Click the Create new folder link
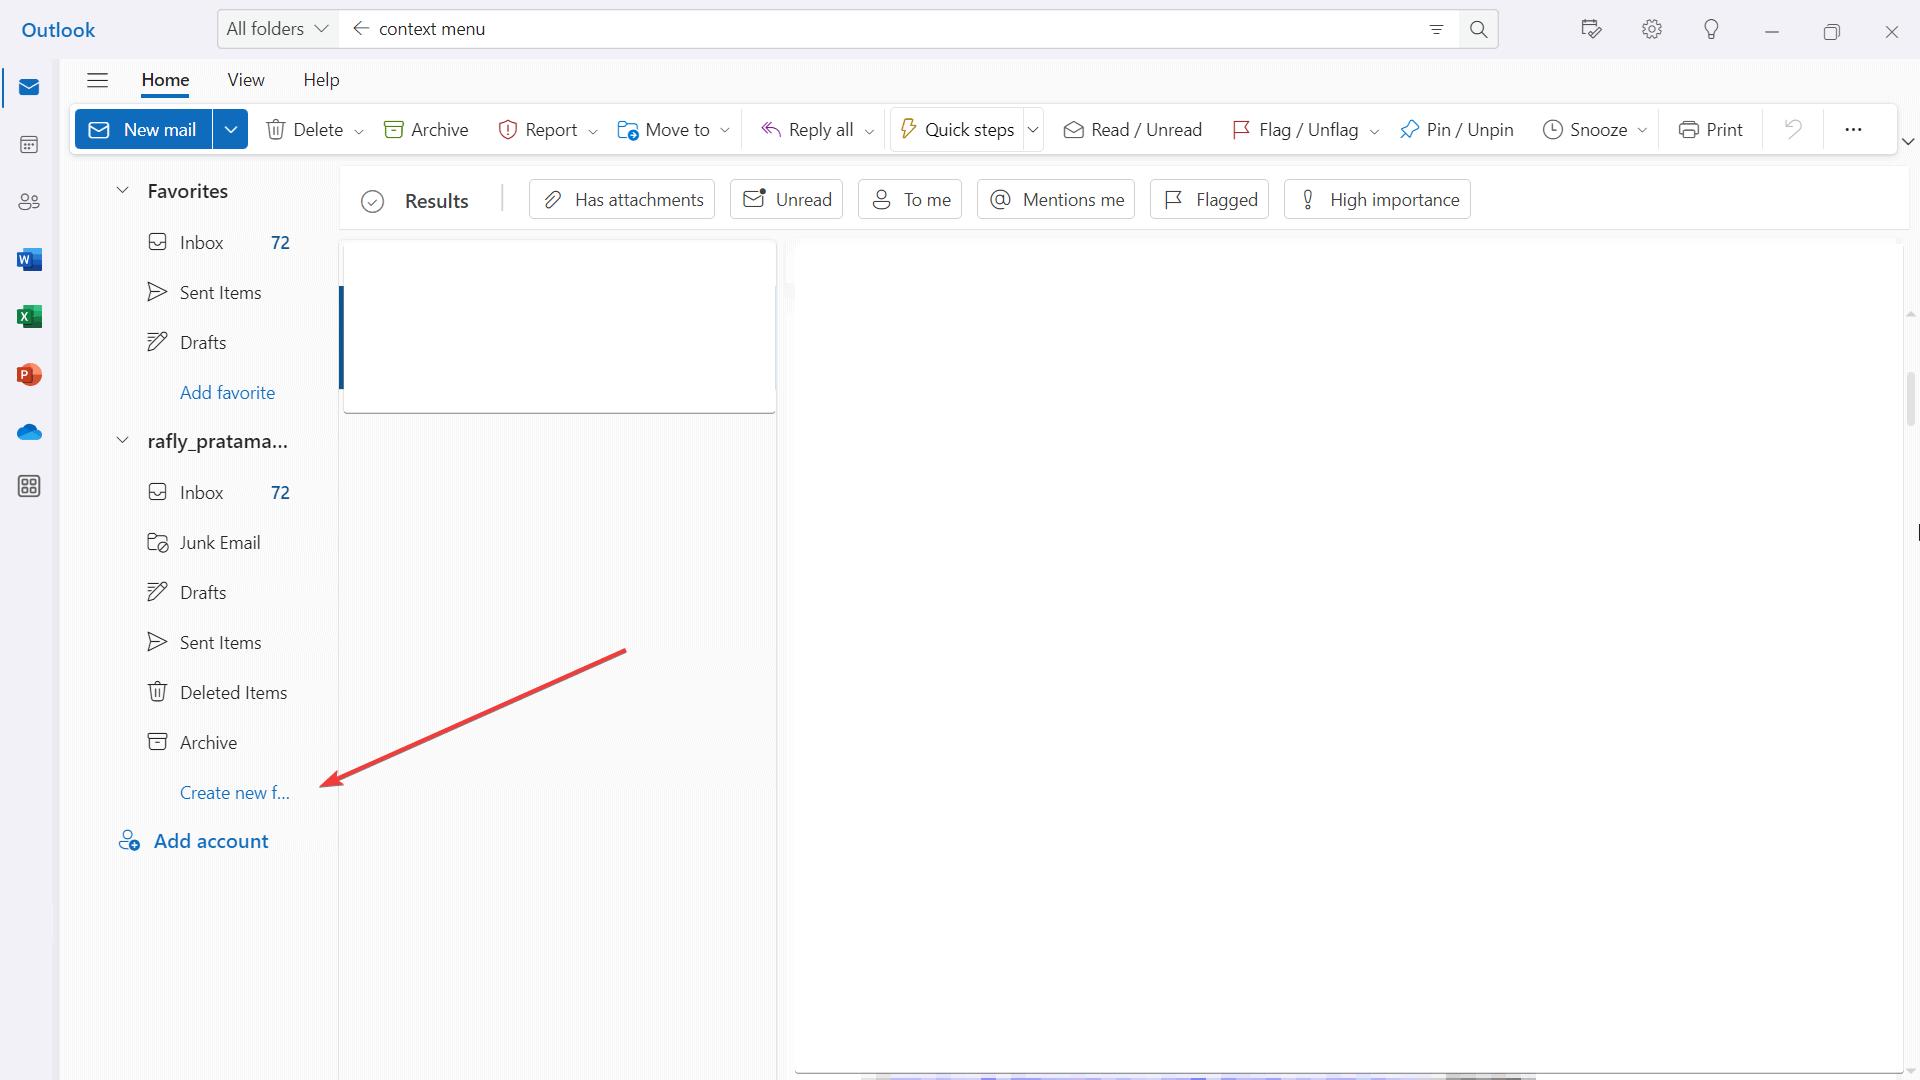 coord(234,793)
